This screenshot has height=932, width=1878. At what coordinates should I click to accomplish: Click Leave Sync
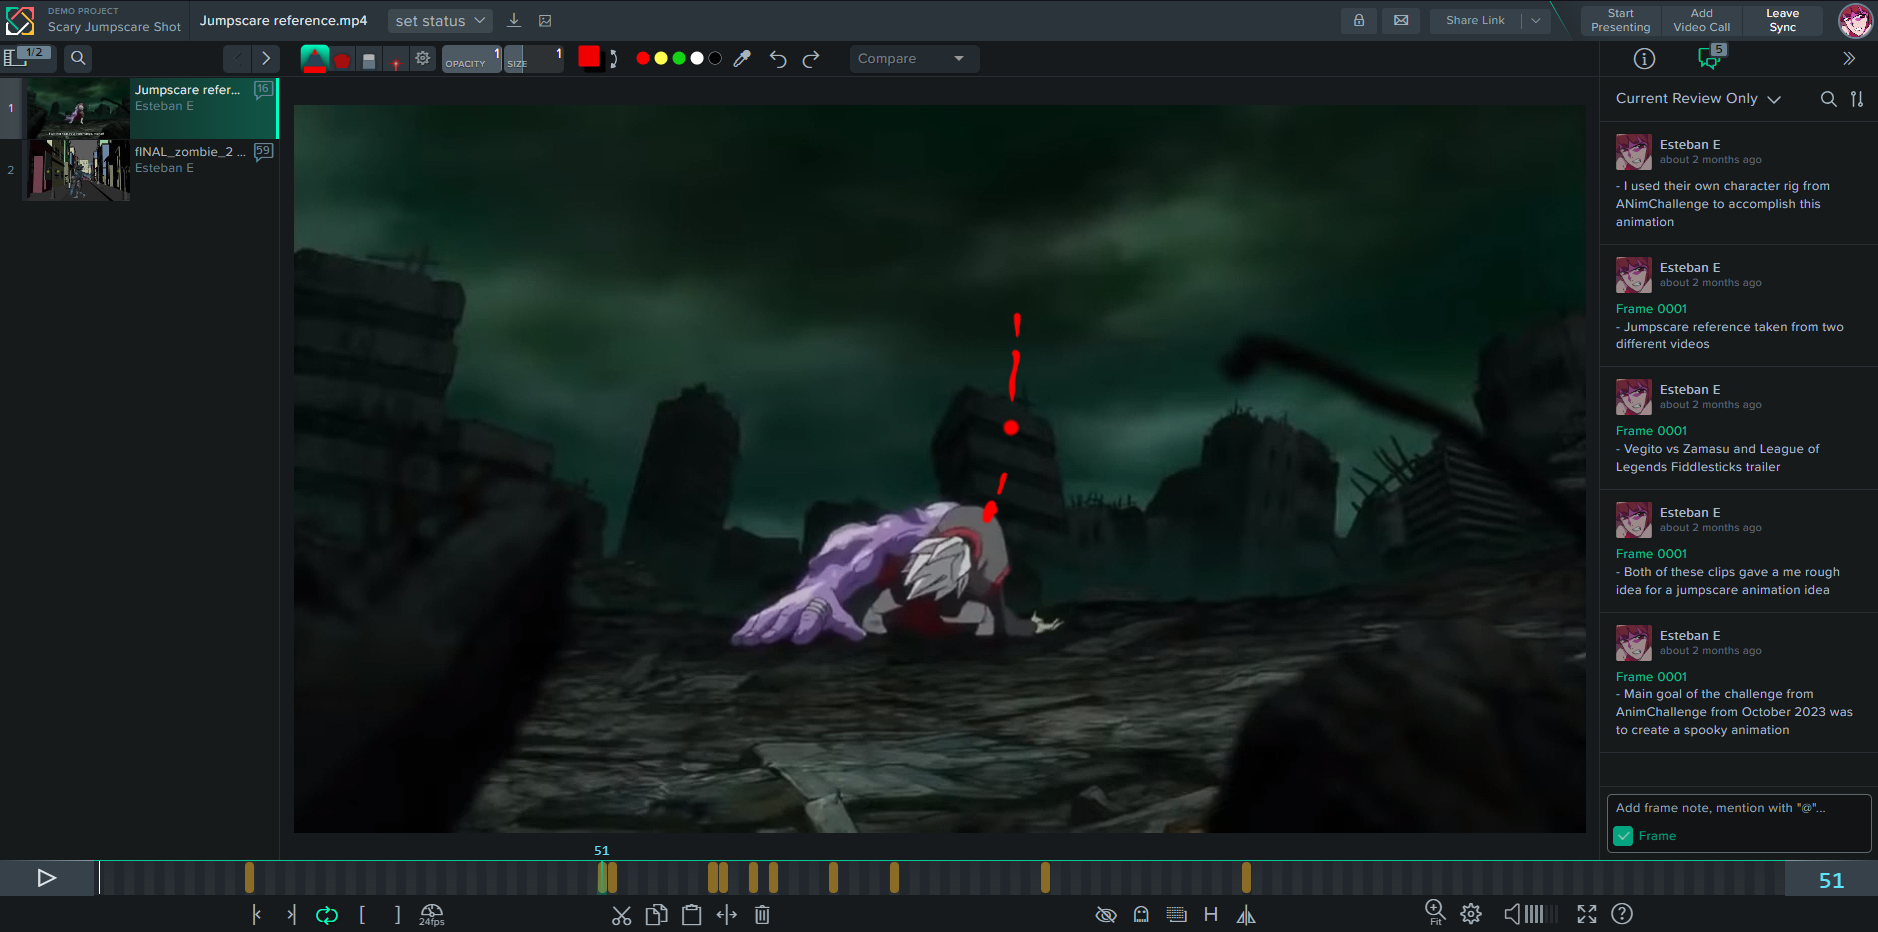tap(1782, 20)
